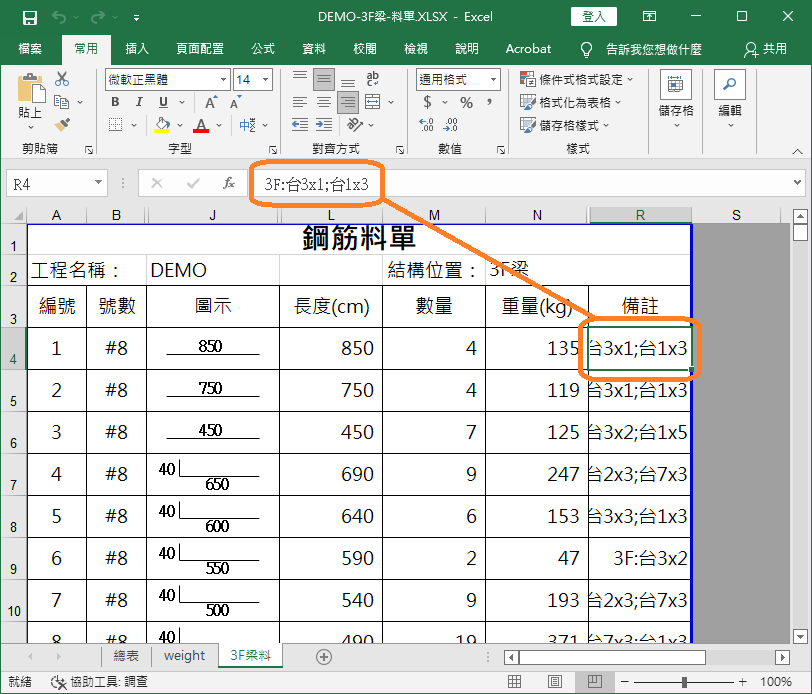Image resolution: width=812 pixels, height=694 pixels.
Task: Click the Decrease Font Size icon
Action: point(236,102)
